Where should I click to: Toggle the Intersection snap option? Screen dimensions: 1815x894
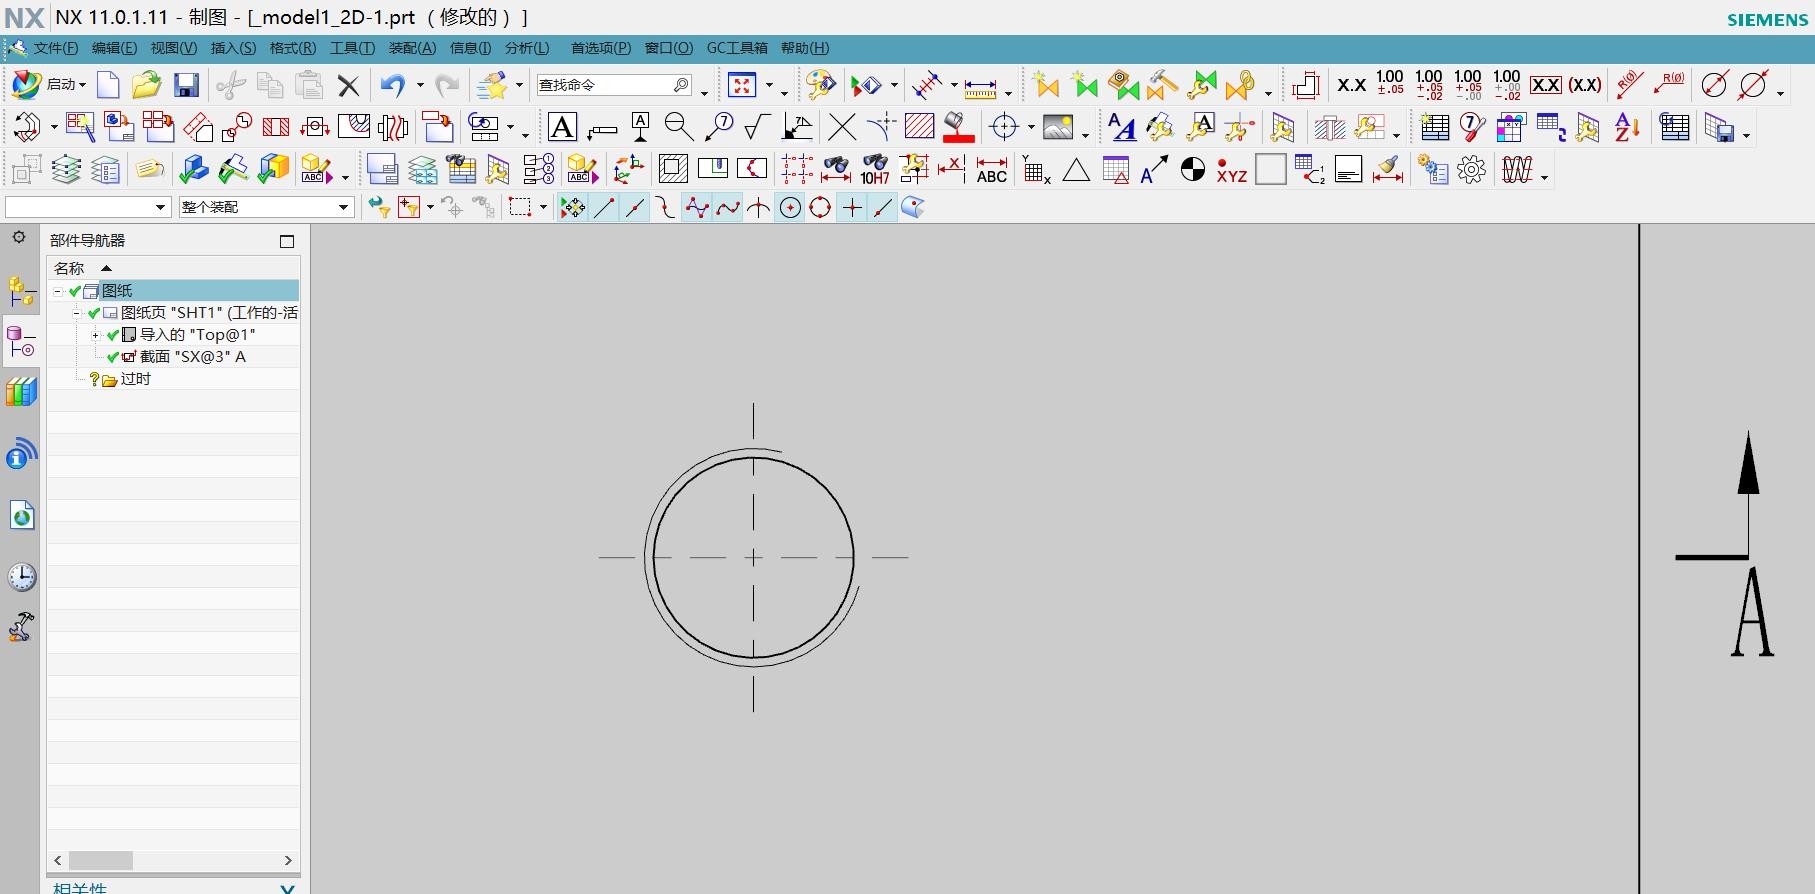coord(759,207)
